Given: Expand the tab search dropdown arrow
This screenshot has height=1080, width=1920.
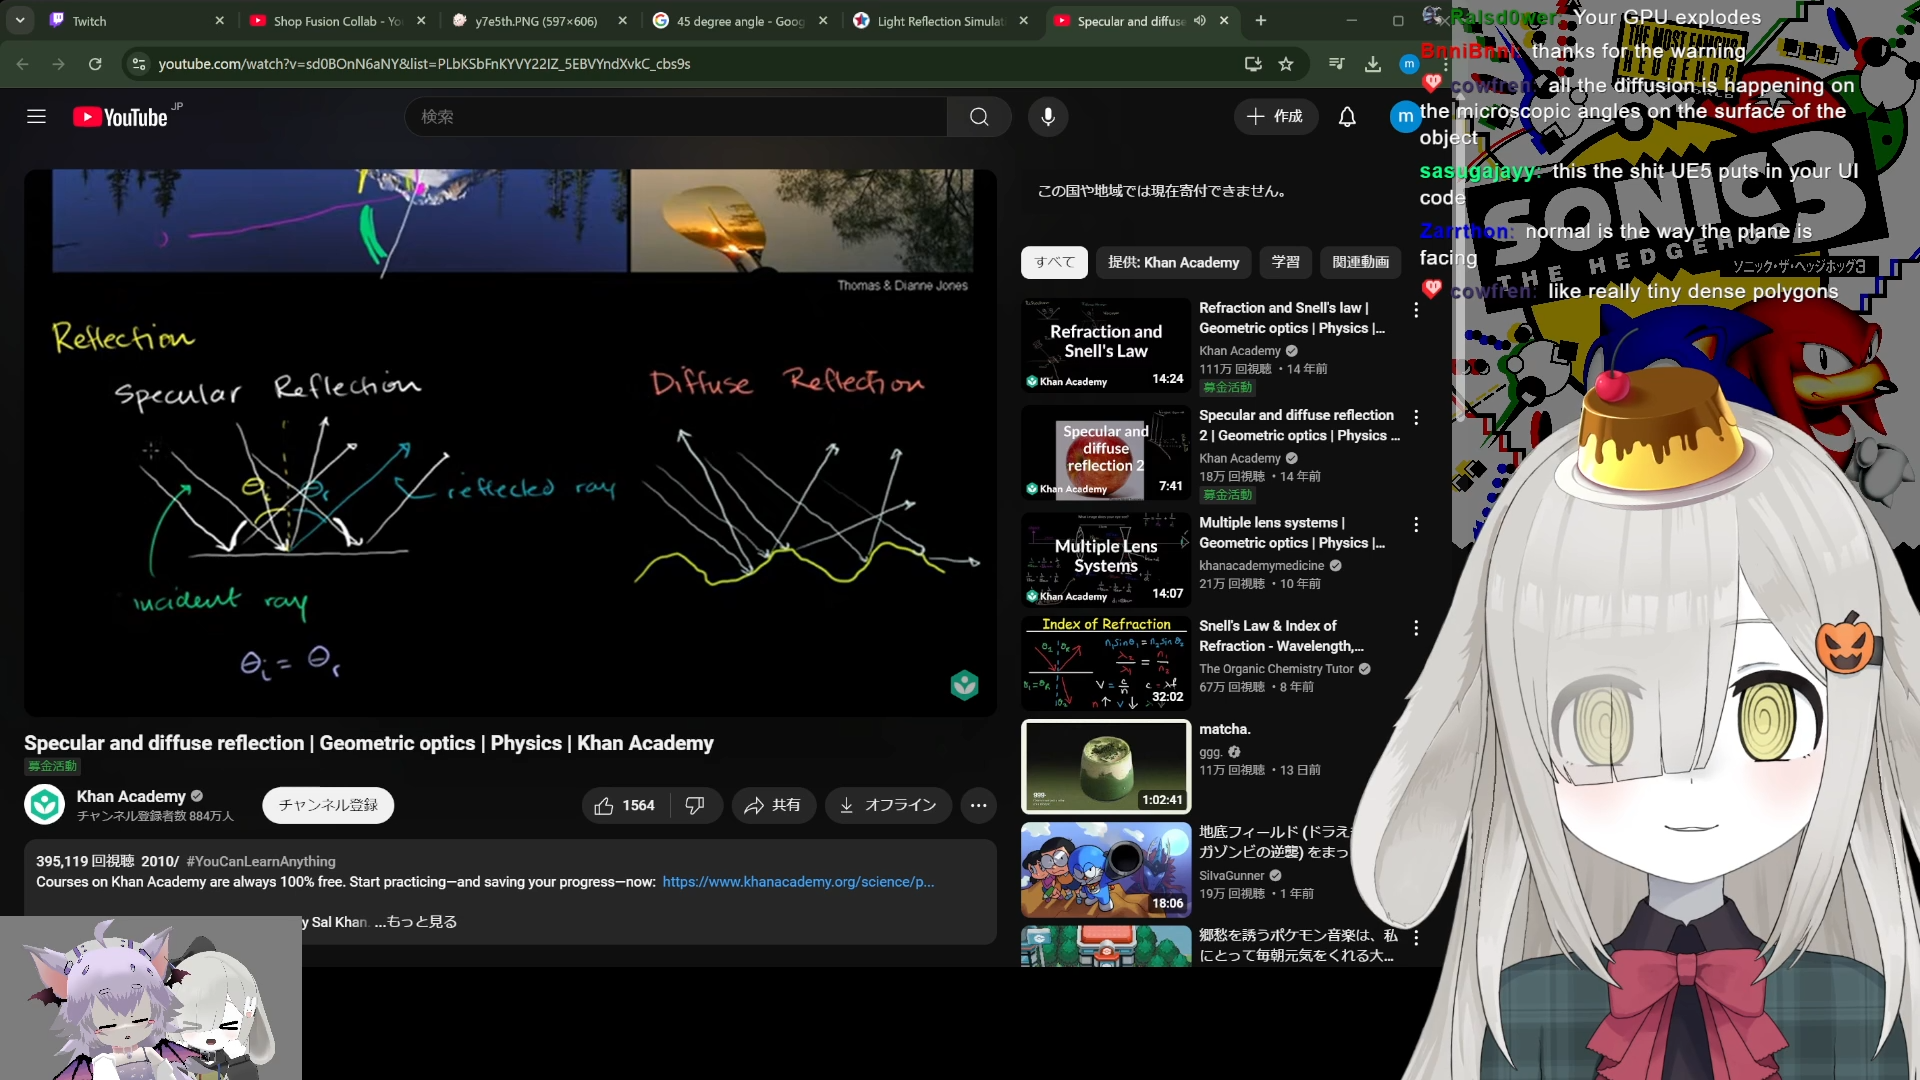Looking at the screenshot, I should (20, 20).
